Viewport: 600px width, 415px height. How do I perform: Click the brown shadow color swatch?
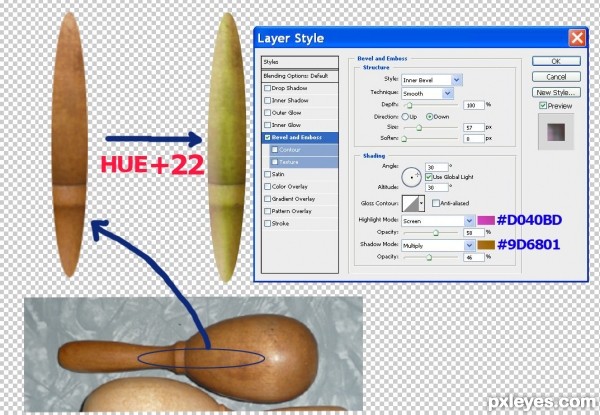[486, 245]
